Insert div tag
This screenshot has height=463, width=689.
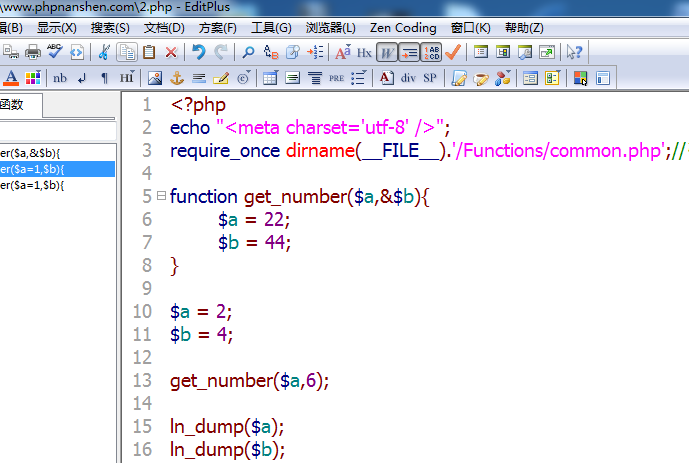pyautogui.click(x=408, y=78)
